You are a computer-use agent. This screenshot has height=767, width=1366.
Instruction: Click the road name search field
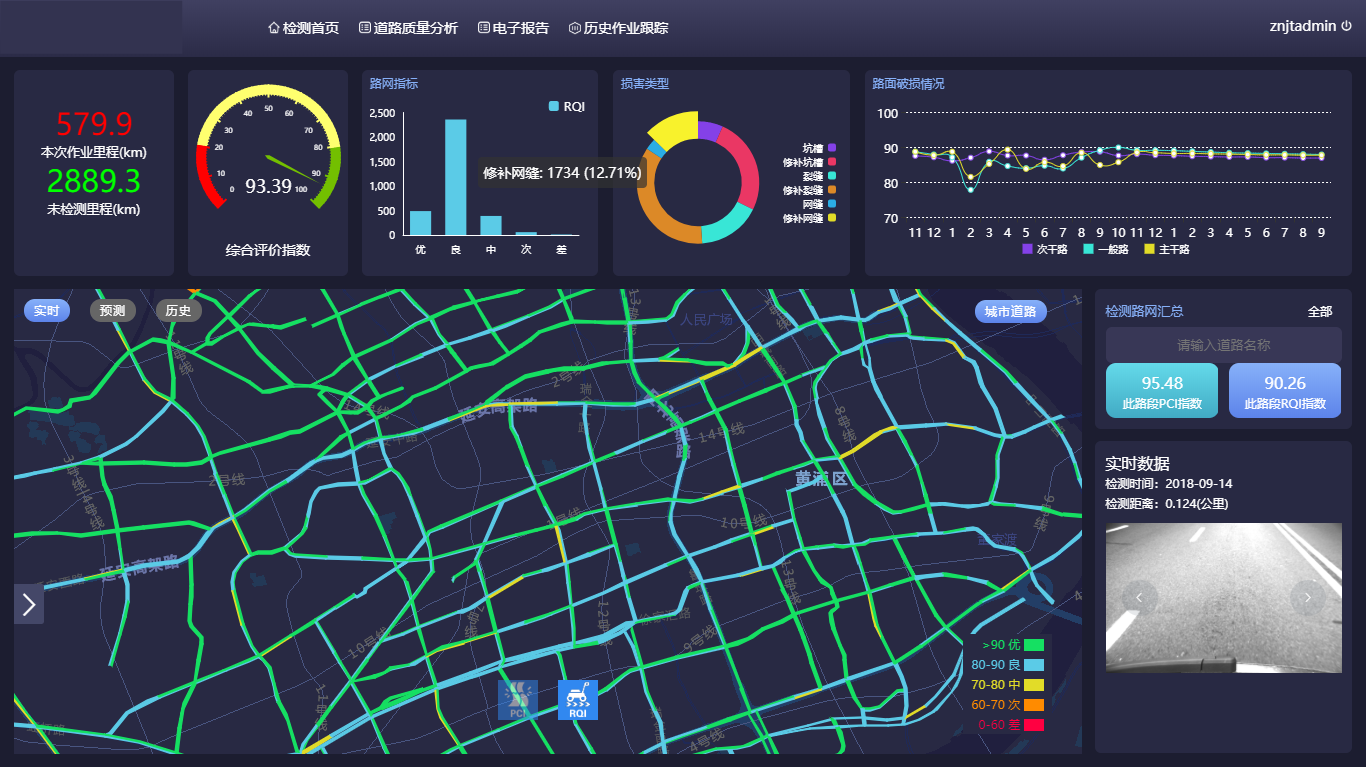point(1223,345)
